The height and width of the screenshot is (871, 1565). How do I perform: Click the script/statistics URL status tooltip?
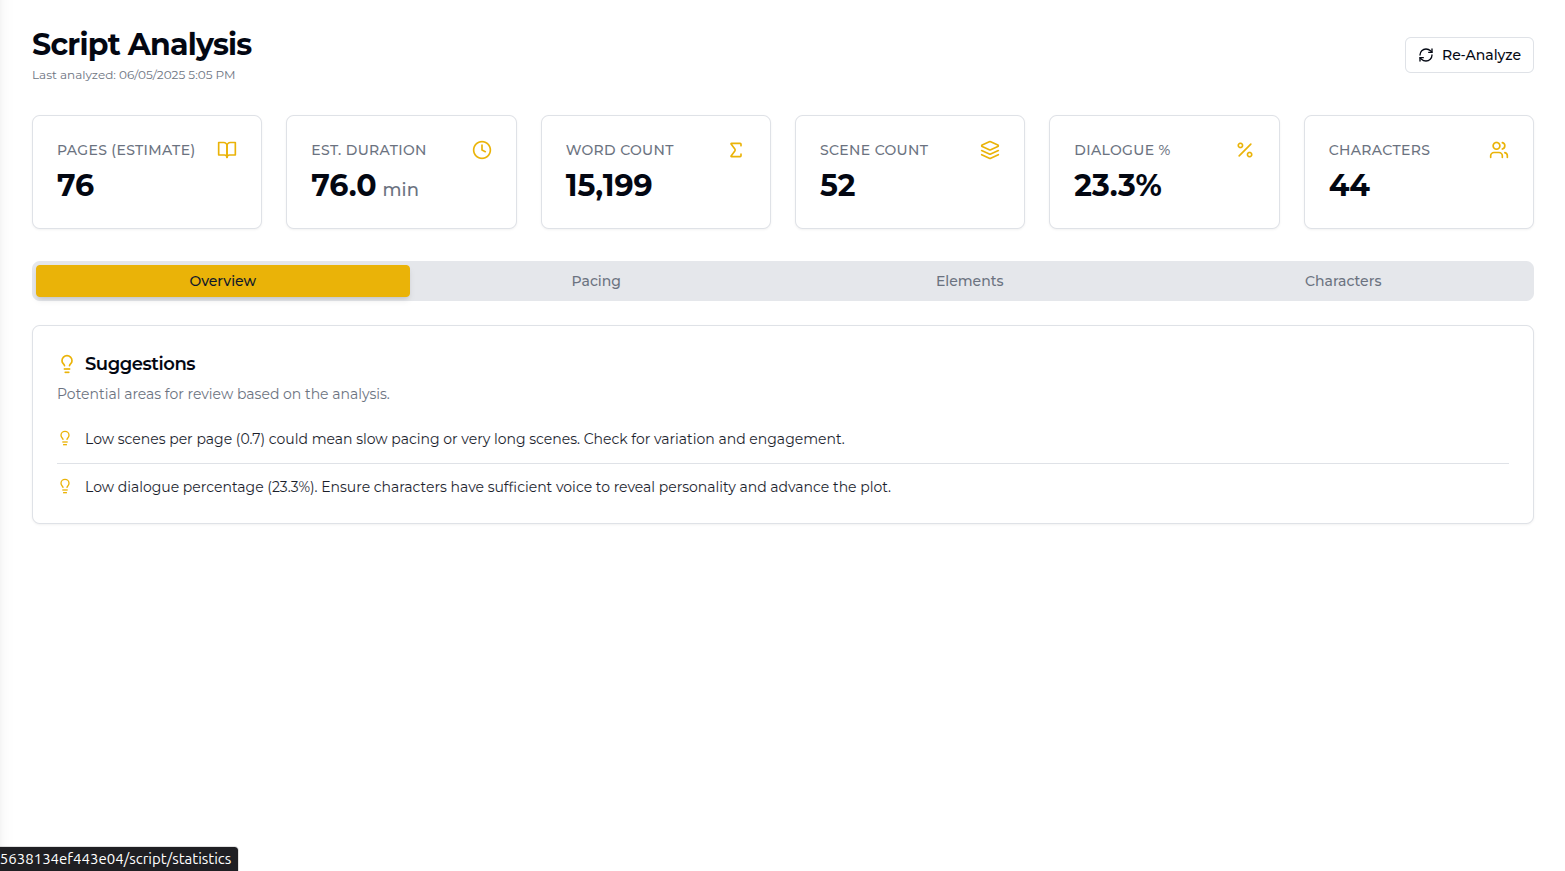click(118, 859)
